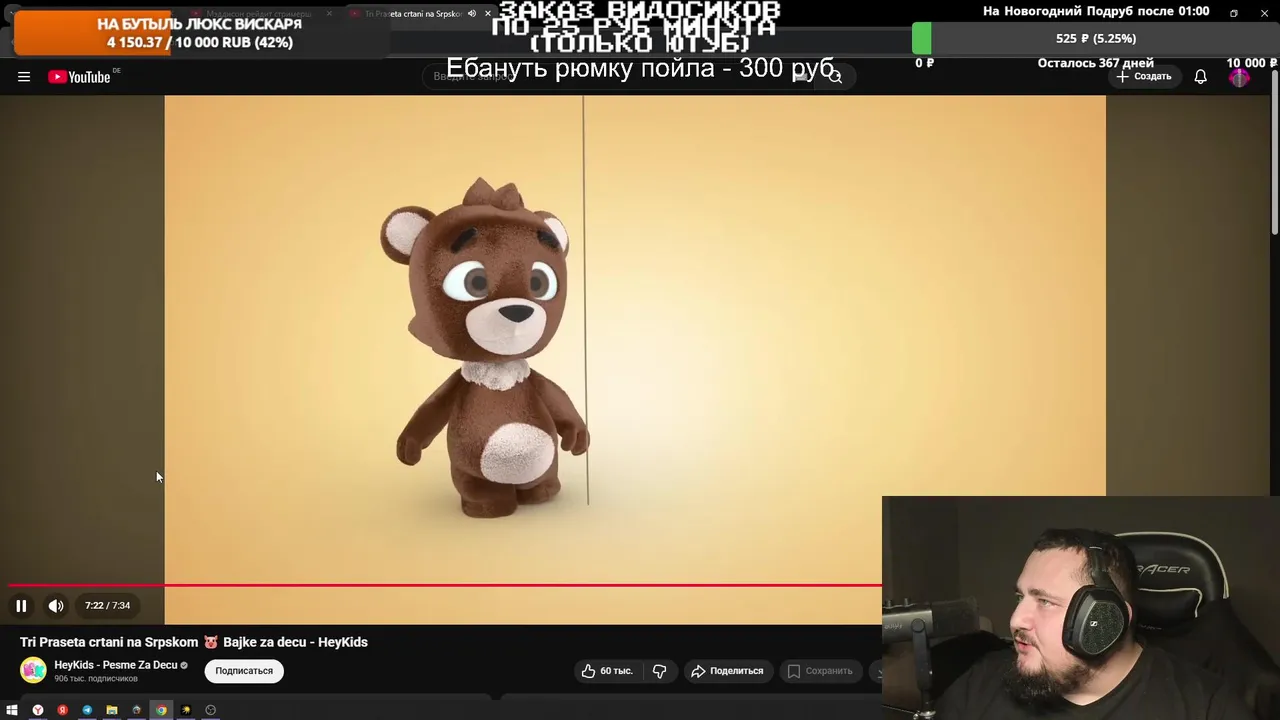
Task: Focus the YouTube search input field
Action: click(620, 77)
